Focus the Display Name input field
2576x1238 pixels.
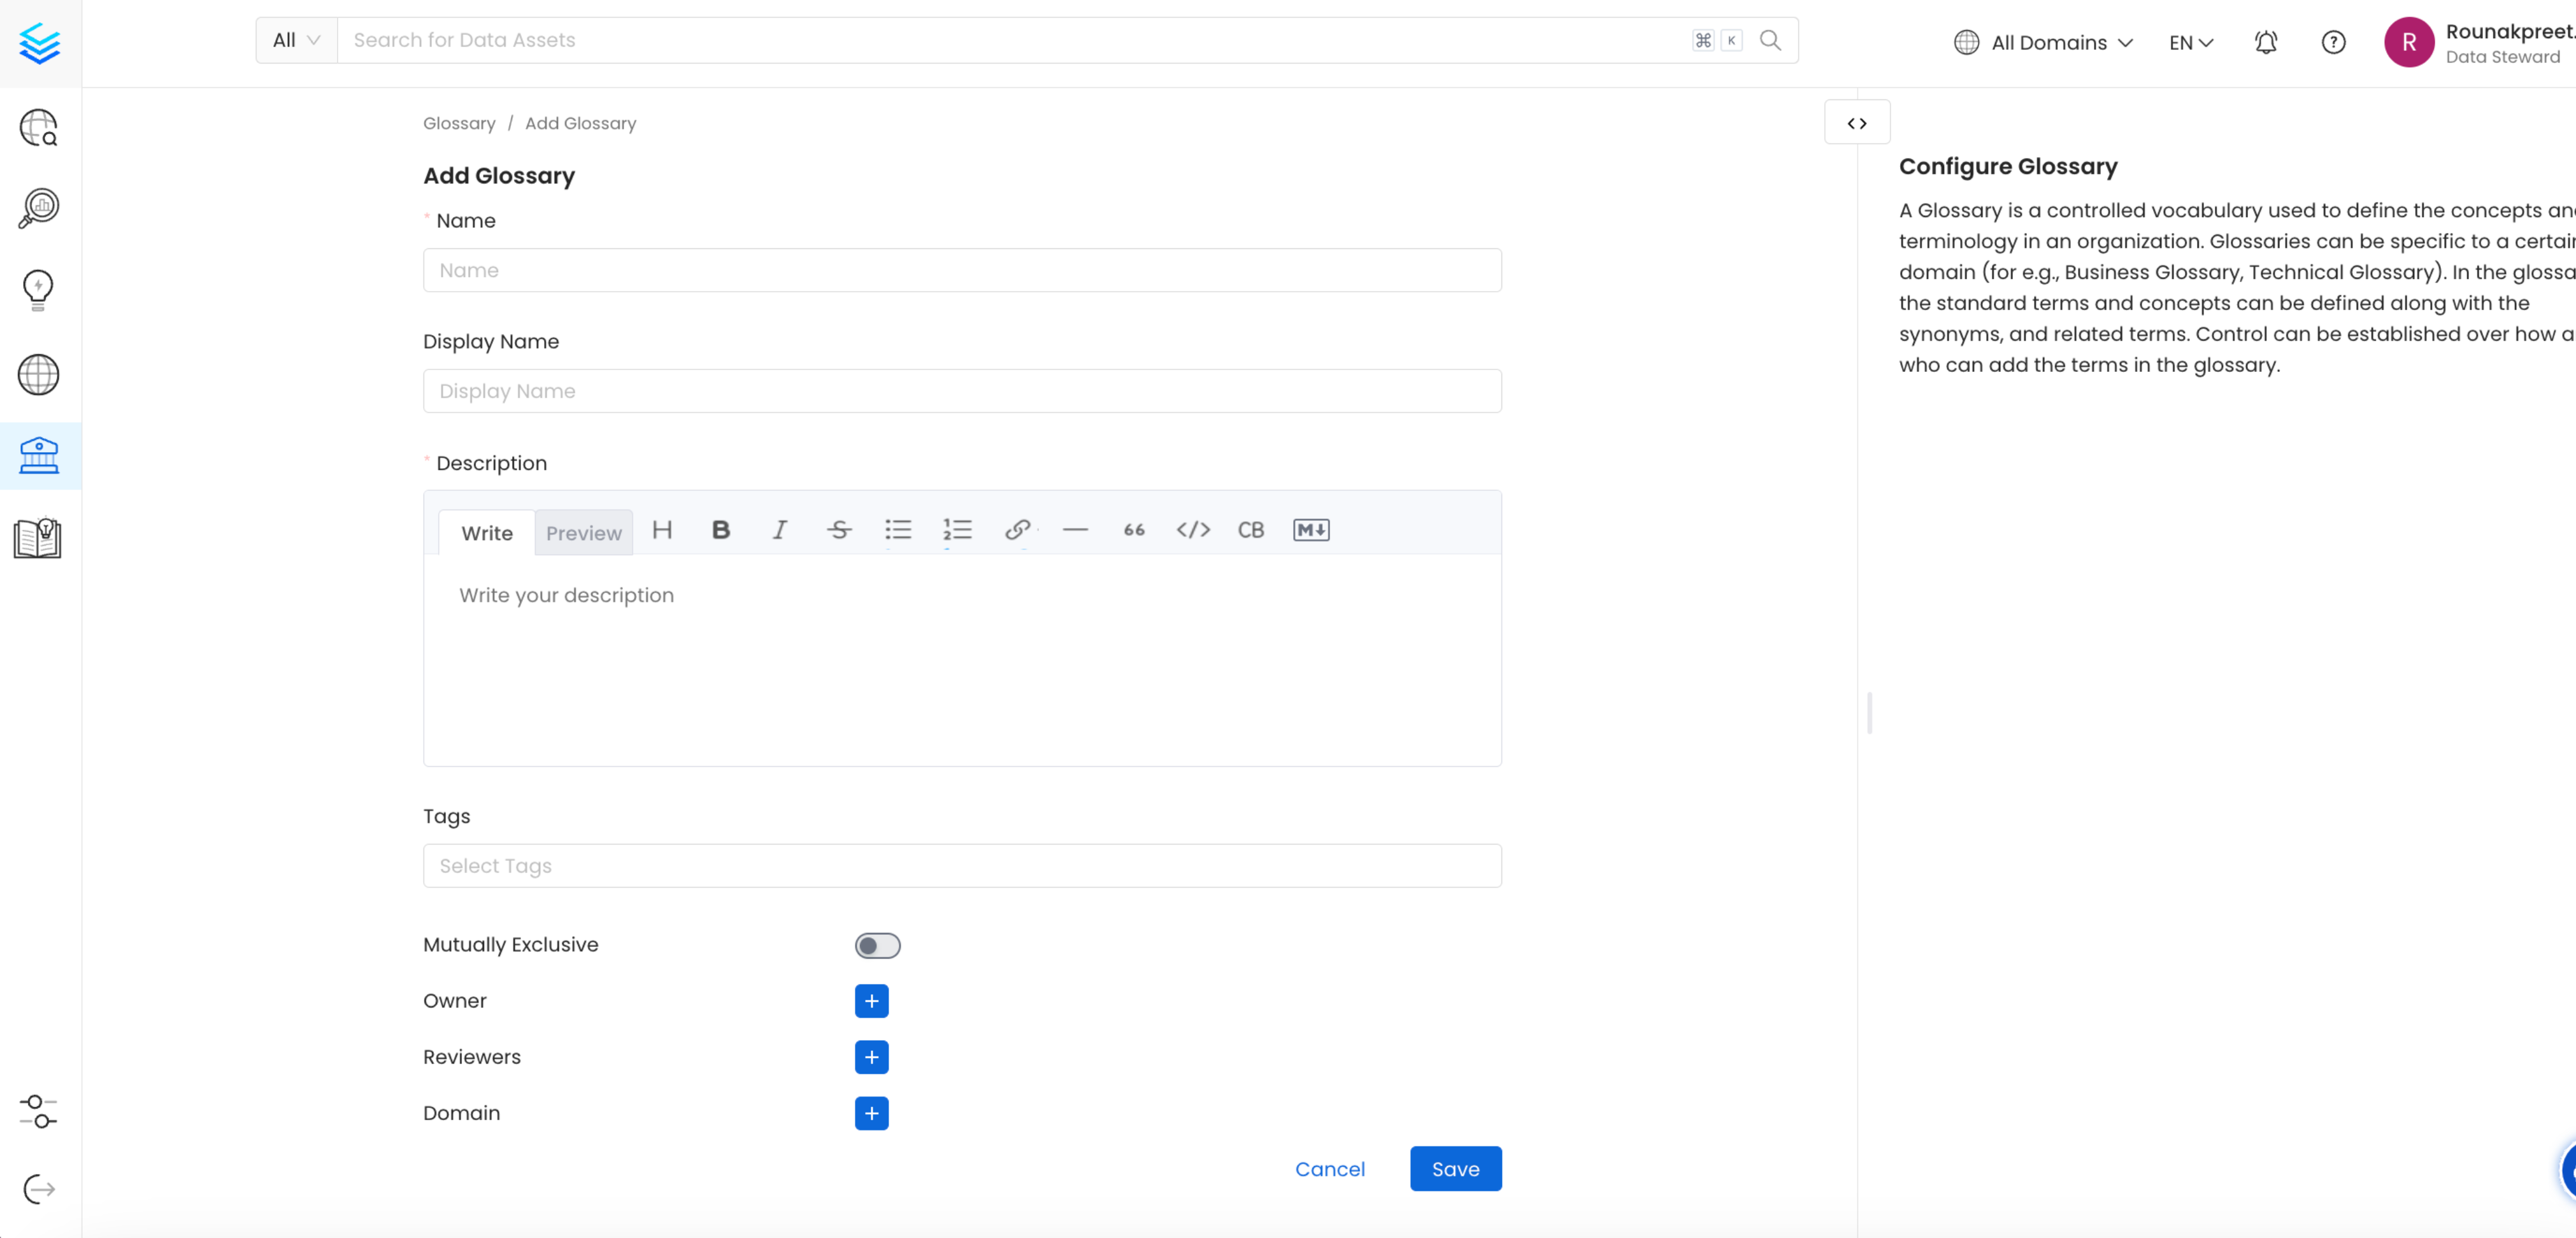tap(962, 391)
